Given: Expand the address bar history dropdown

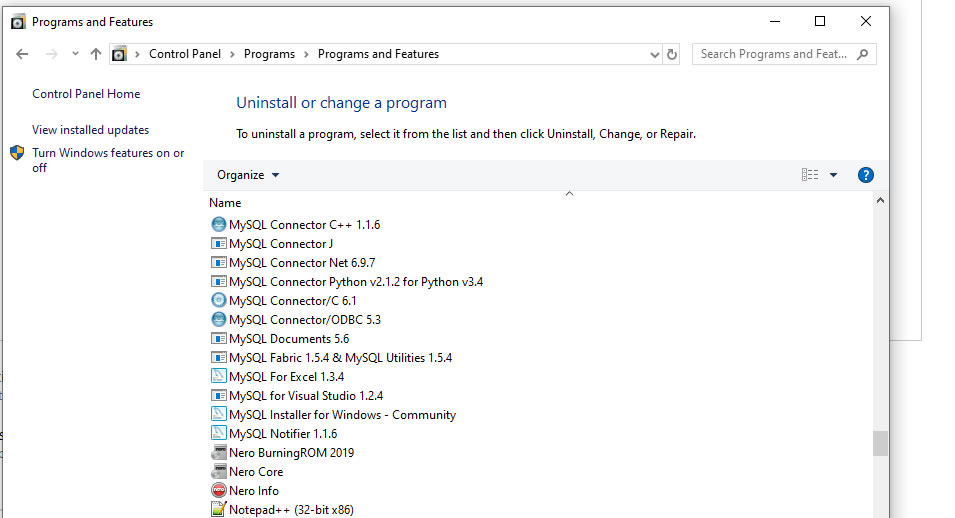Looking at the screenshot, I should tap(655, 54).
